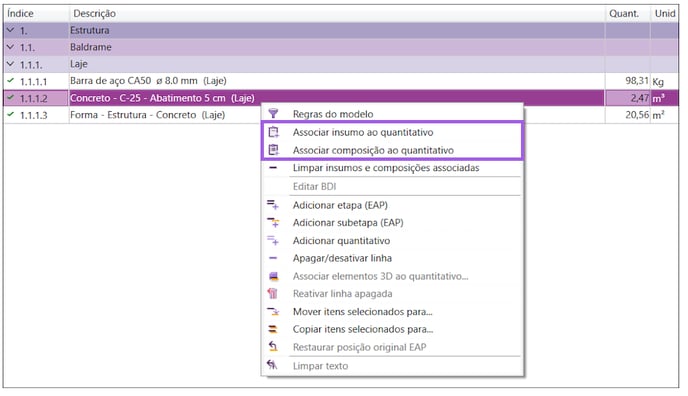Click the minus icon beside Apagar/desativar linha

(x=273, y=258)
